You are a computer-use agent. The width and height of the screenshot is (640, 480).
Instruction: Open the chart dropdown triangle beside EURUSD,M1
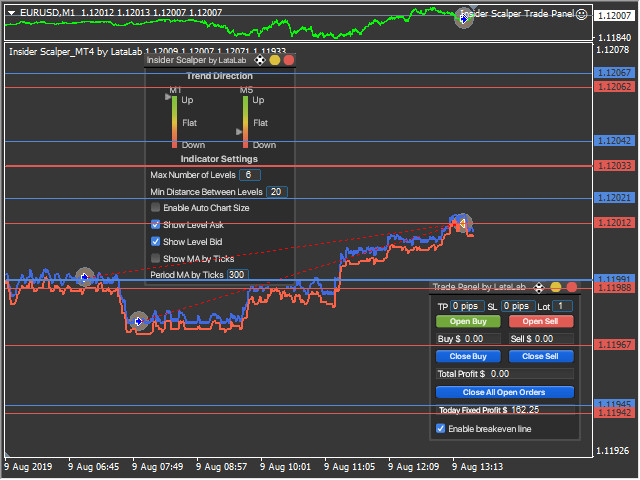[x=11, y=13]
